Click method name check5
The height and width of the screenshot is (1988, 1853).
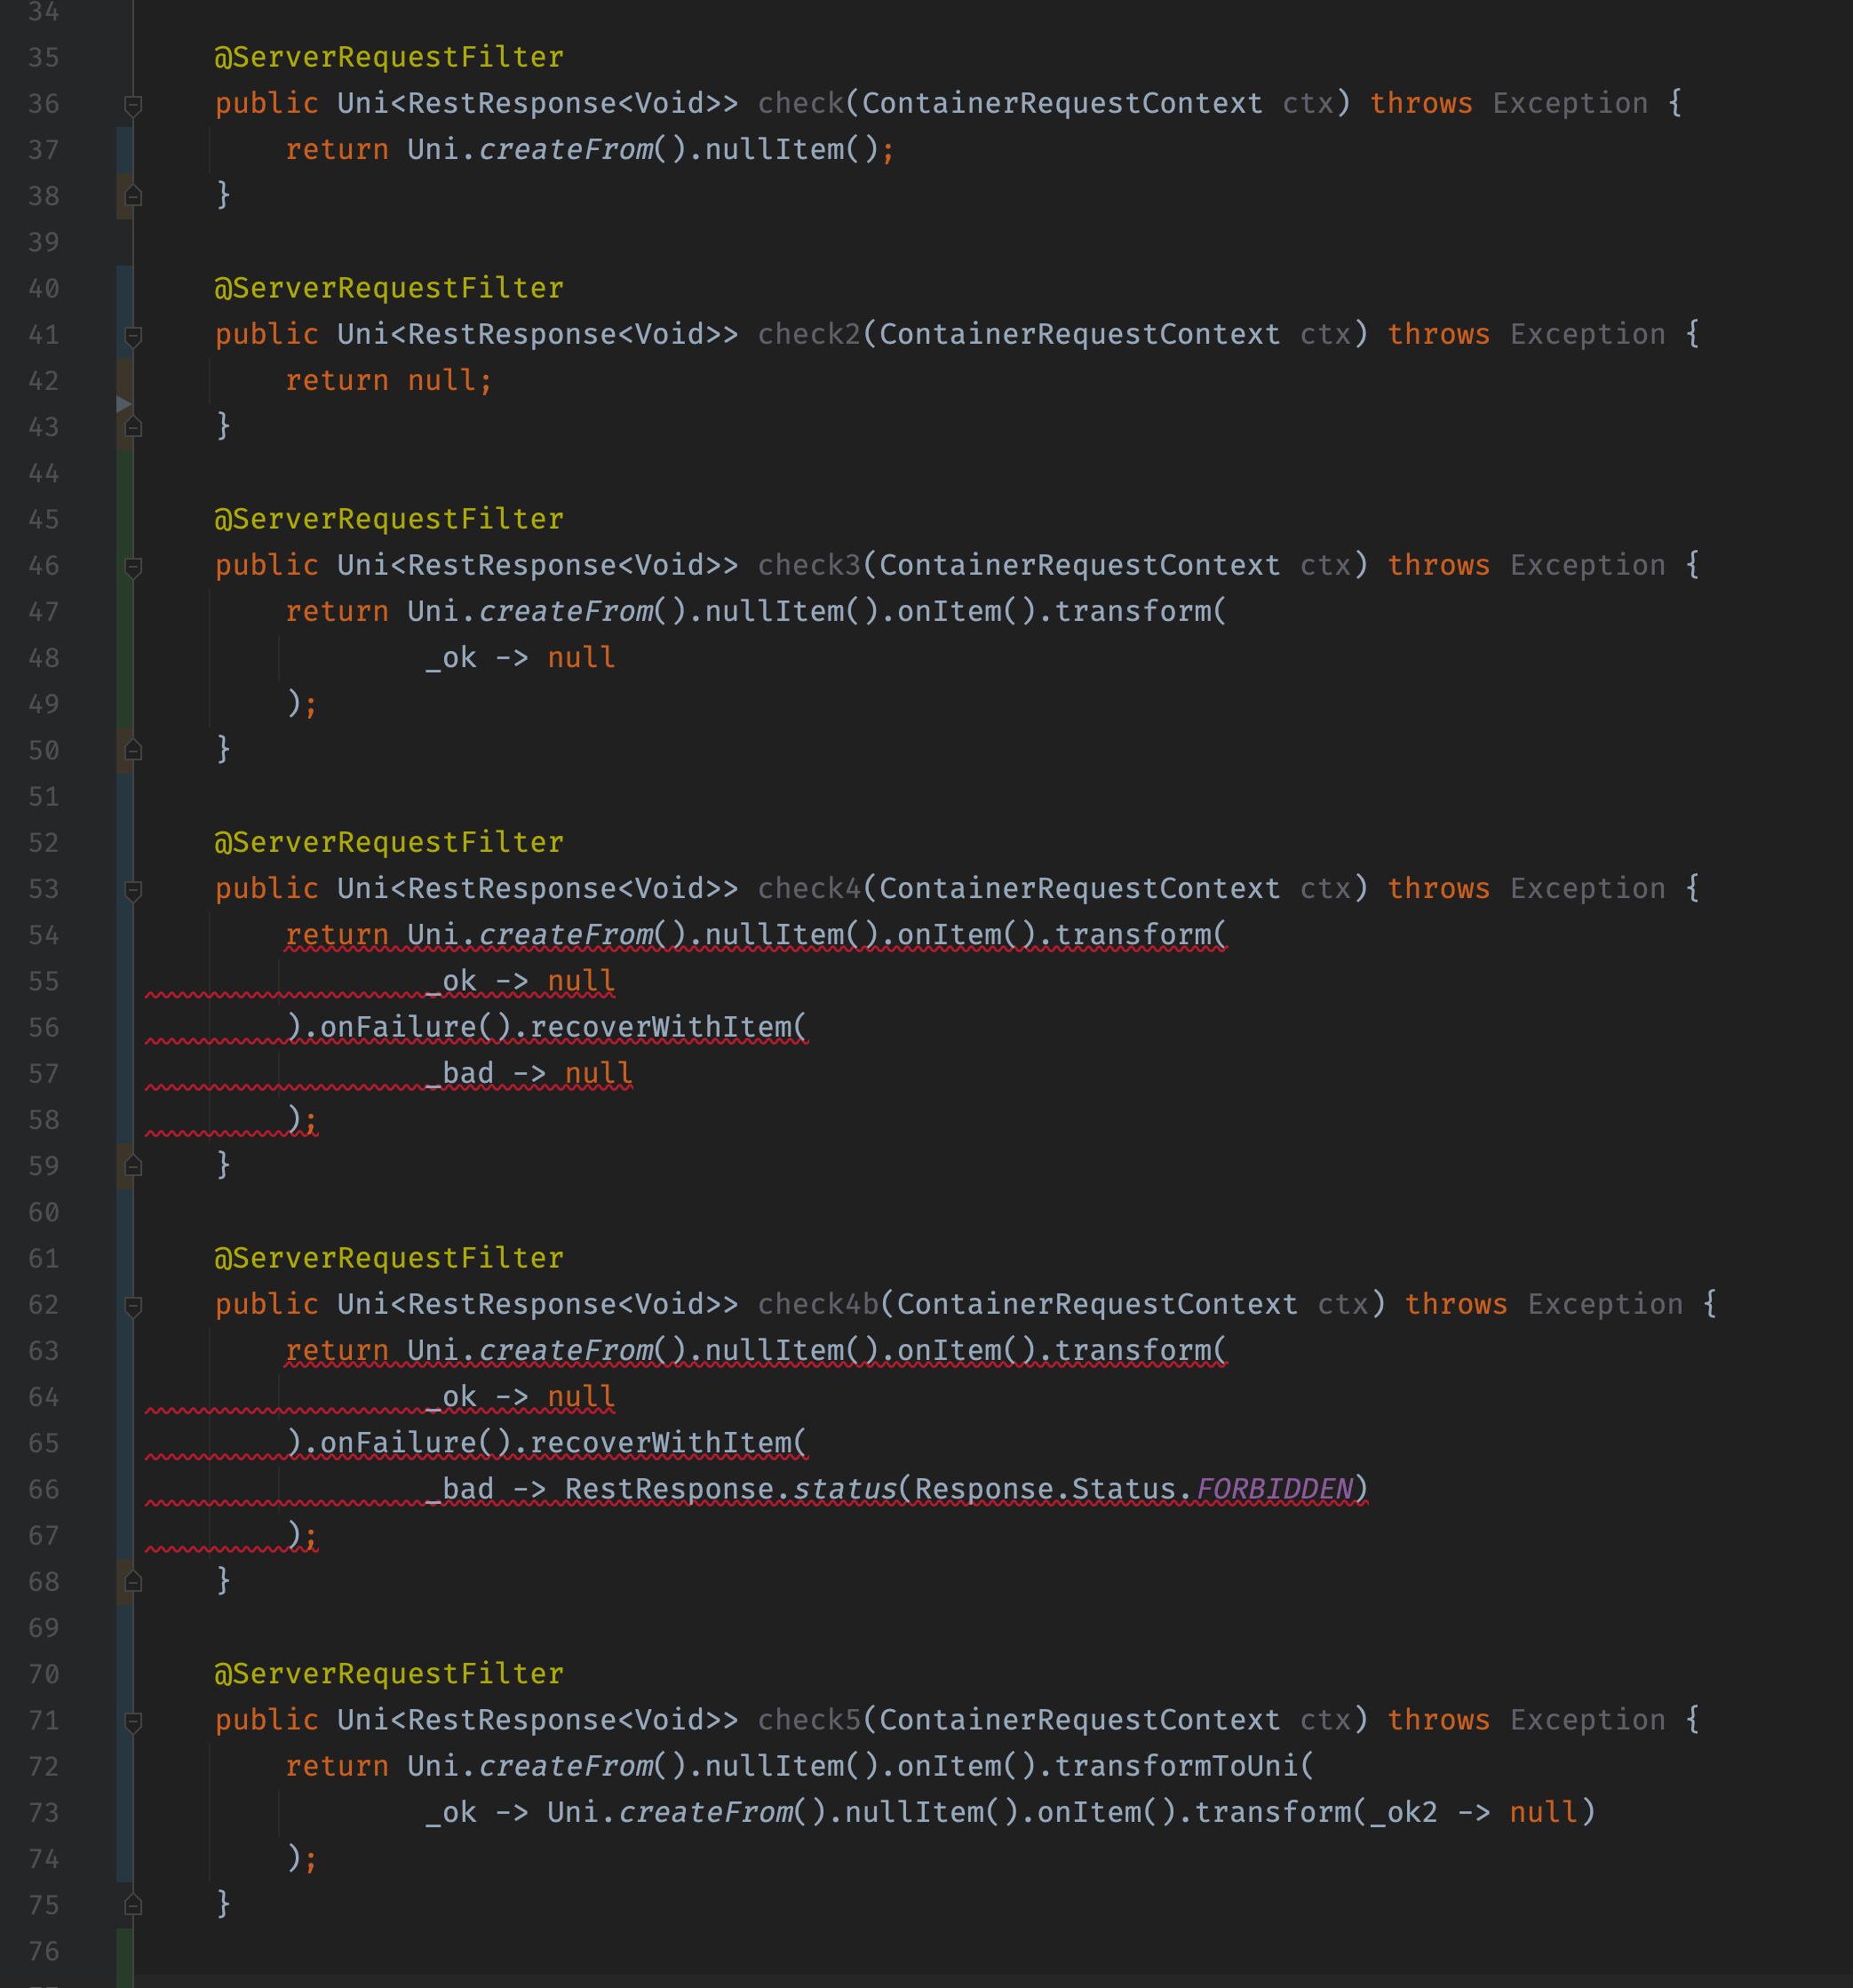tap(809, 1721)
